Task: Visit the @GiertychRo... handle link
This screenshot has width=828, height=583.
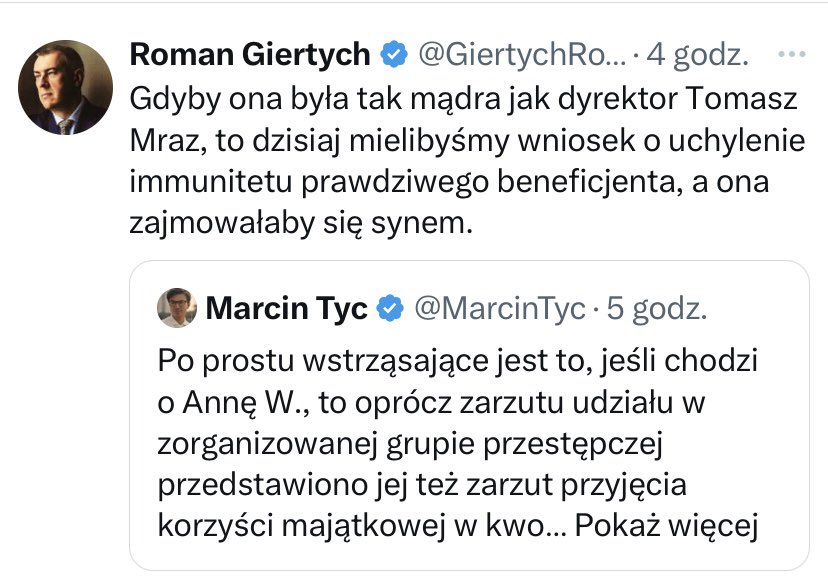Action: point(522,54)
